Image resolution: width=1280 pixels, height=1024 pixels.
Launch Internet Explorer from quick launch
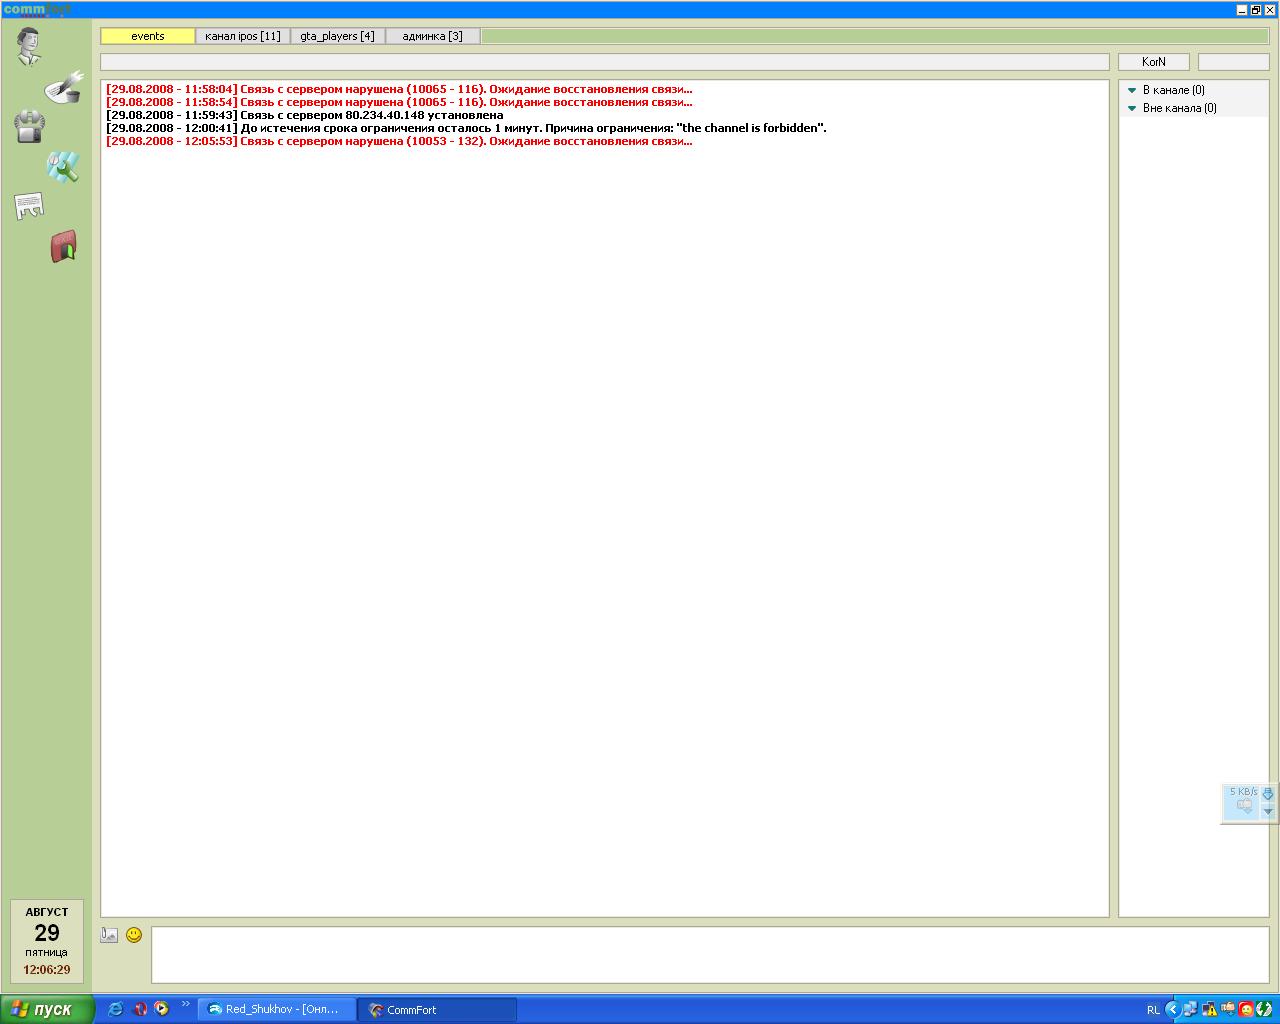pos(116,1009)
